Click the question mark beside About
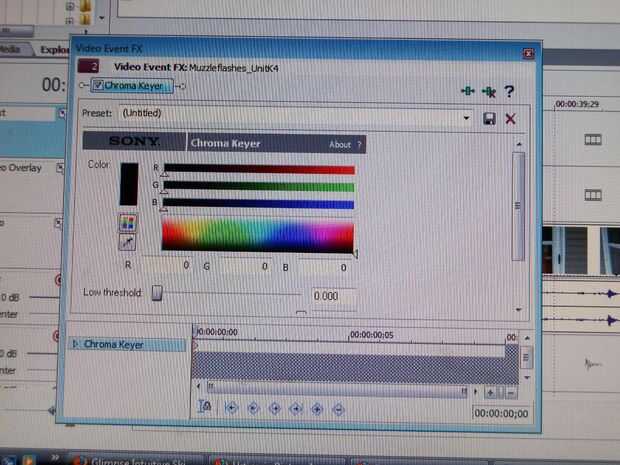The image size is (620, 465). coord(359,145)
